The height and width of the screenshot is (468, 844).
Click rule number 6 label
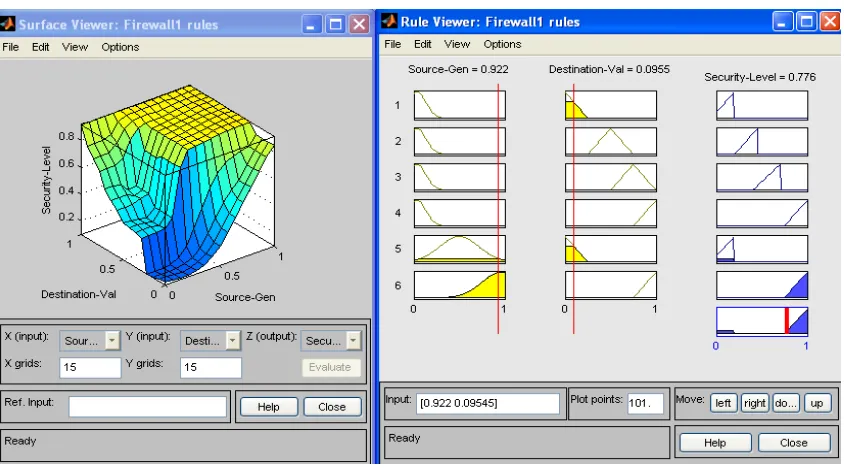pos(398,285)
